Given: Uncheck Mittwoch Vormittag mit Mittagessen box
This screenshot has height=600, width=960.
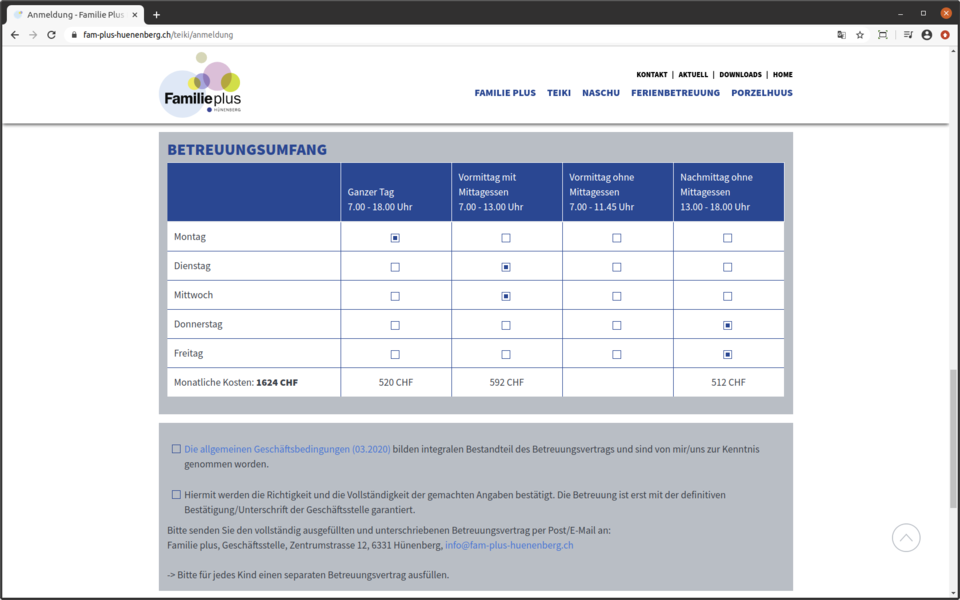Looking at the screenshot, I should pyautogui.click(x=506, y=296).
